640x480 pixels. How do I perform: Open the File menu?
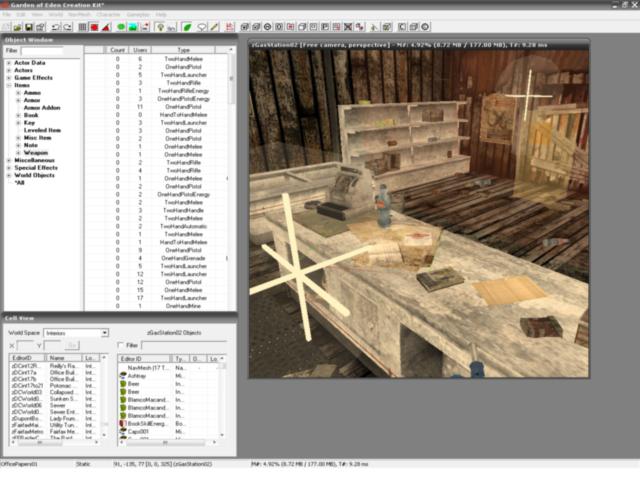click(7, 14)
